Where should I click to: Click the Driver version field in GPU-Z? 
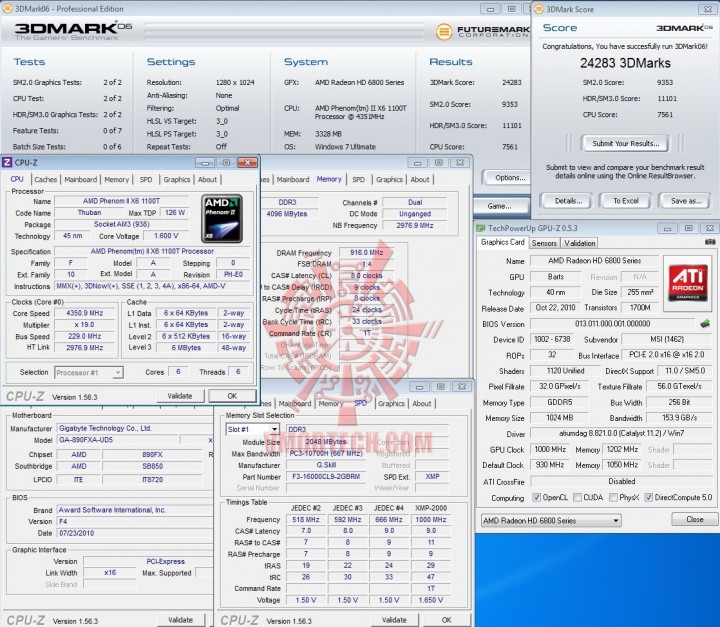pos(622,433)
